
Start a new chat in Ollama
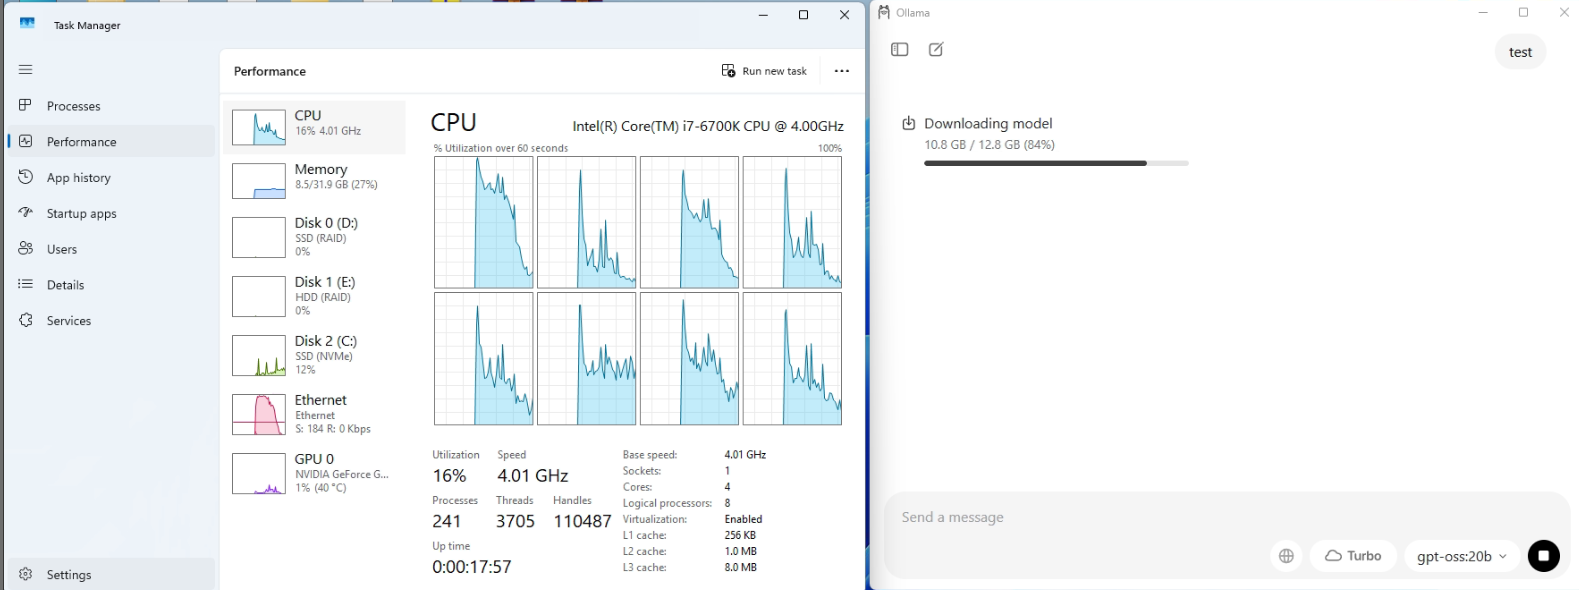[x=936, y=49]
